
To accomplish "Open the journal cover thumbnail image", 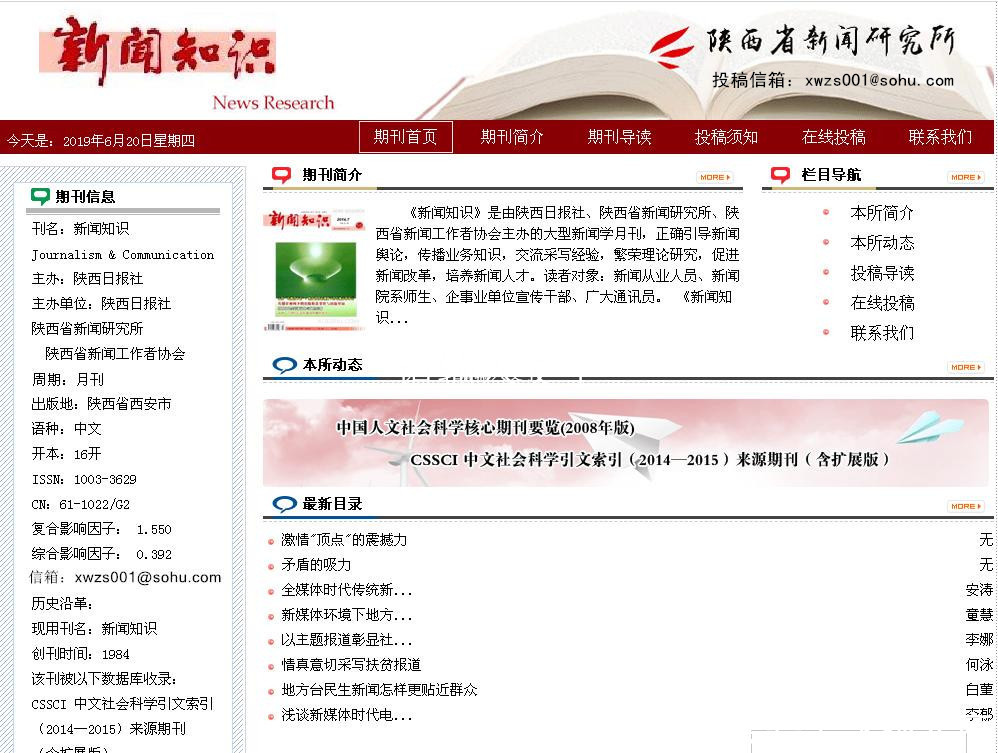I will click(315, 269).
